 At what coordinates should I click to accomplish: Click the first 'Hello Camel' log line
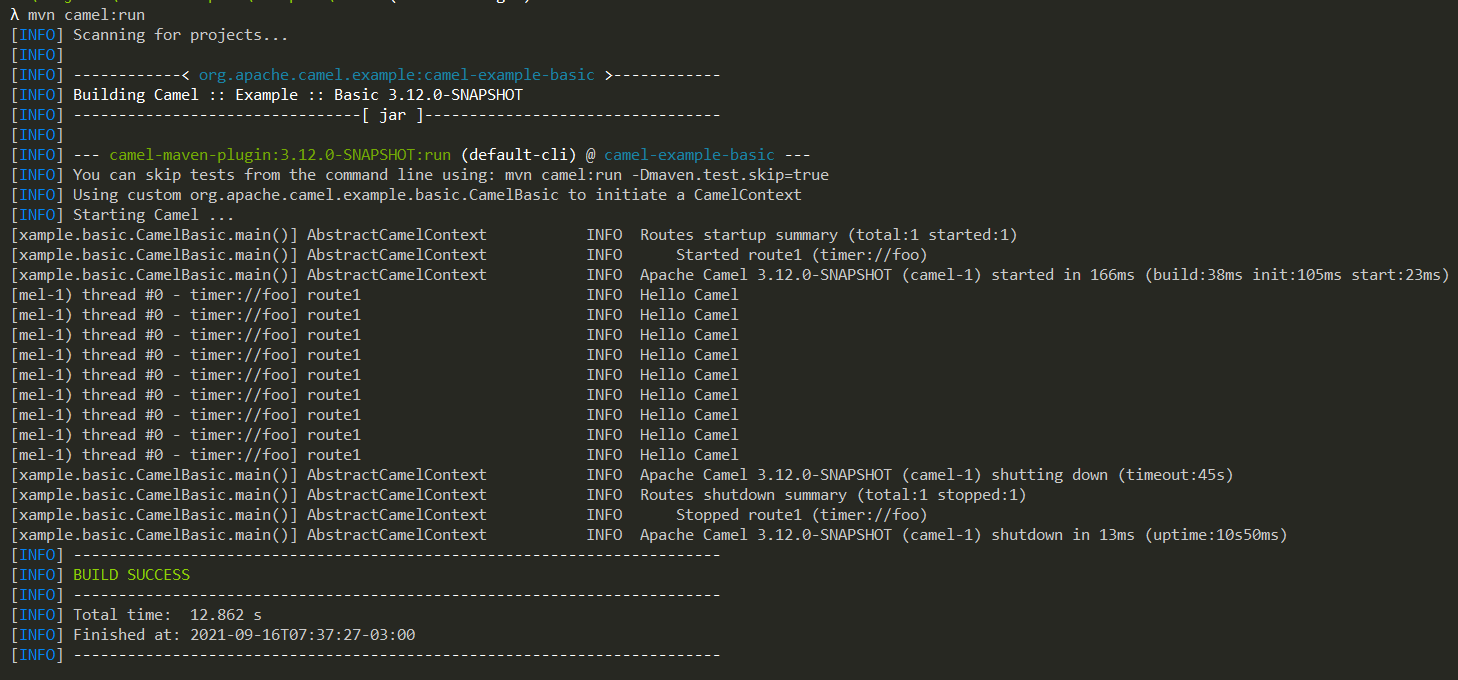click(689, 295)
